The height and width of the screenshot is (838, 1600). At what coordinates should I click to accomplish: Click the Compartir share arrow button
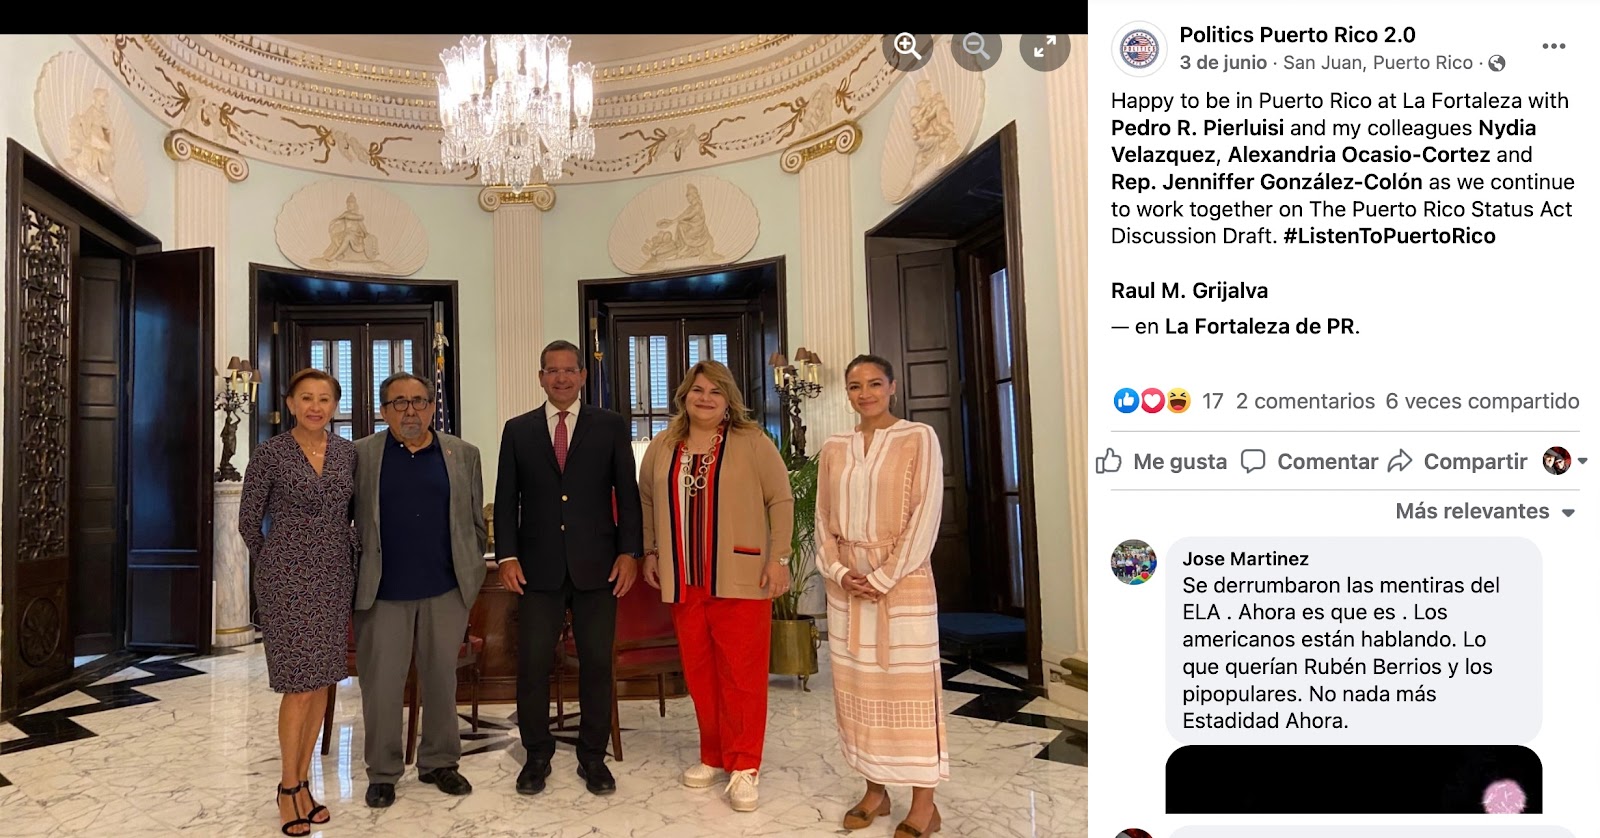pos(1458,461)
